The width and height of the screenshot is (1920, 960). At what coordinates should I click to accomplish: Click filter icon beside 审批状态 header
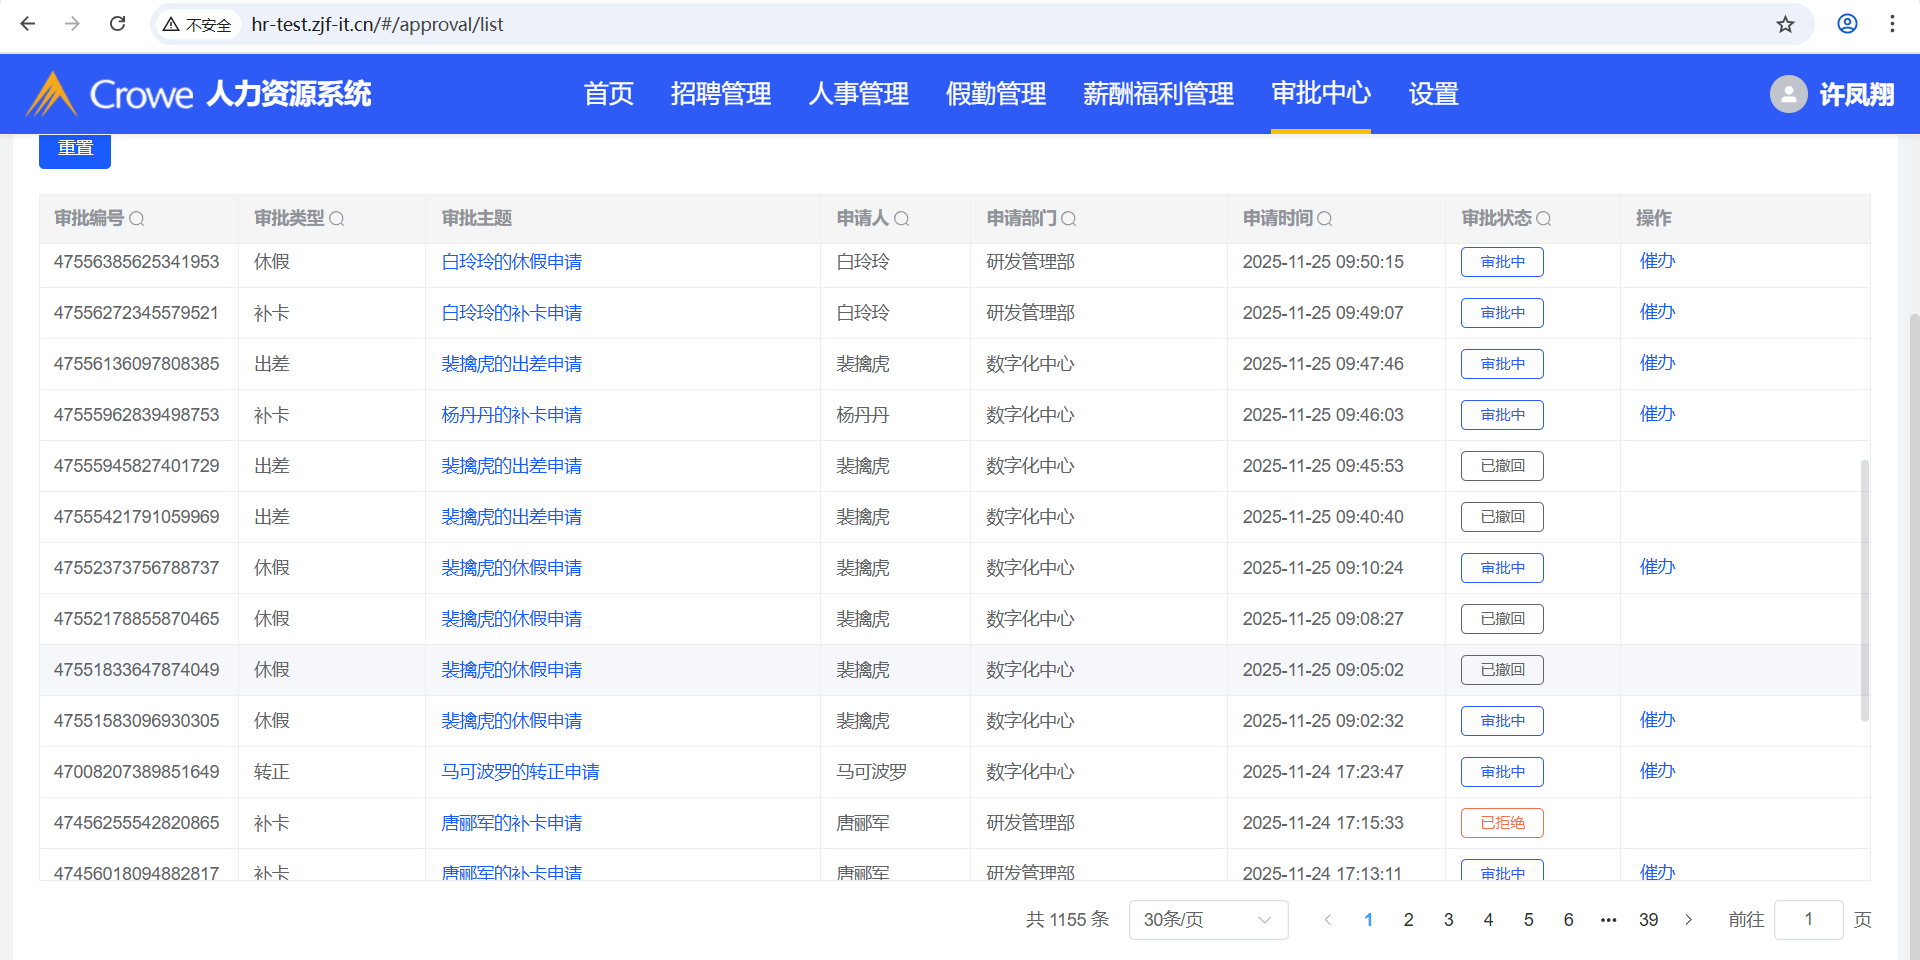(1544, 219)
